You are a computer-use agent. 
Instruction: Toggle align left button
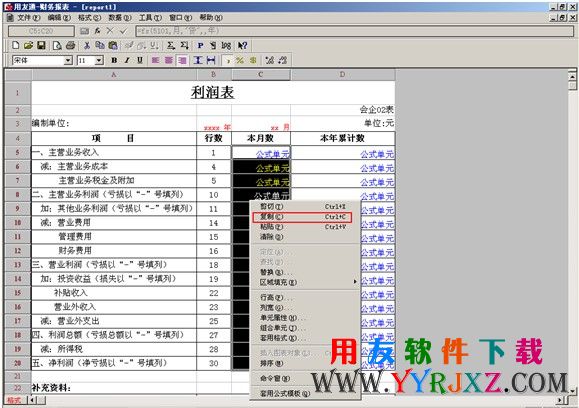click(155, 60)
